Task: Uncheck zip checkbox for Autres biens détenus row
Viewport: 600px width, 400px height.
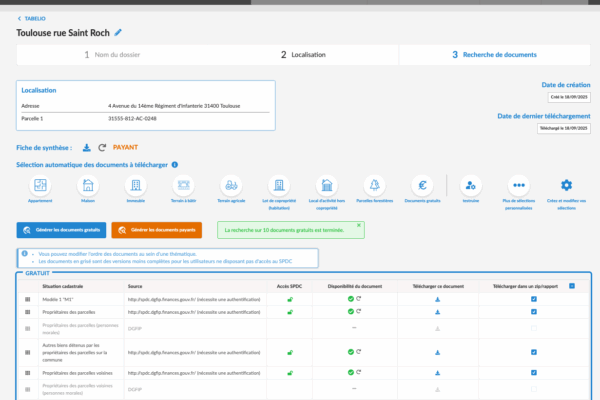Action: [534, 352]
